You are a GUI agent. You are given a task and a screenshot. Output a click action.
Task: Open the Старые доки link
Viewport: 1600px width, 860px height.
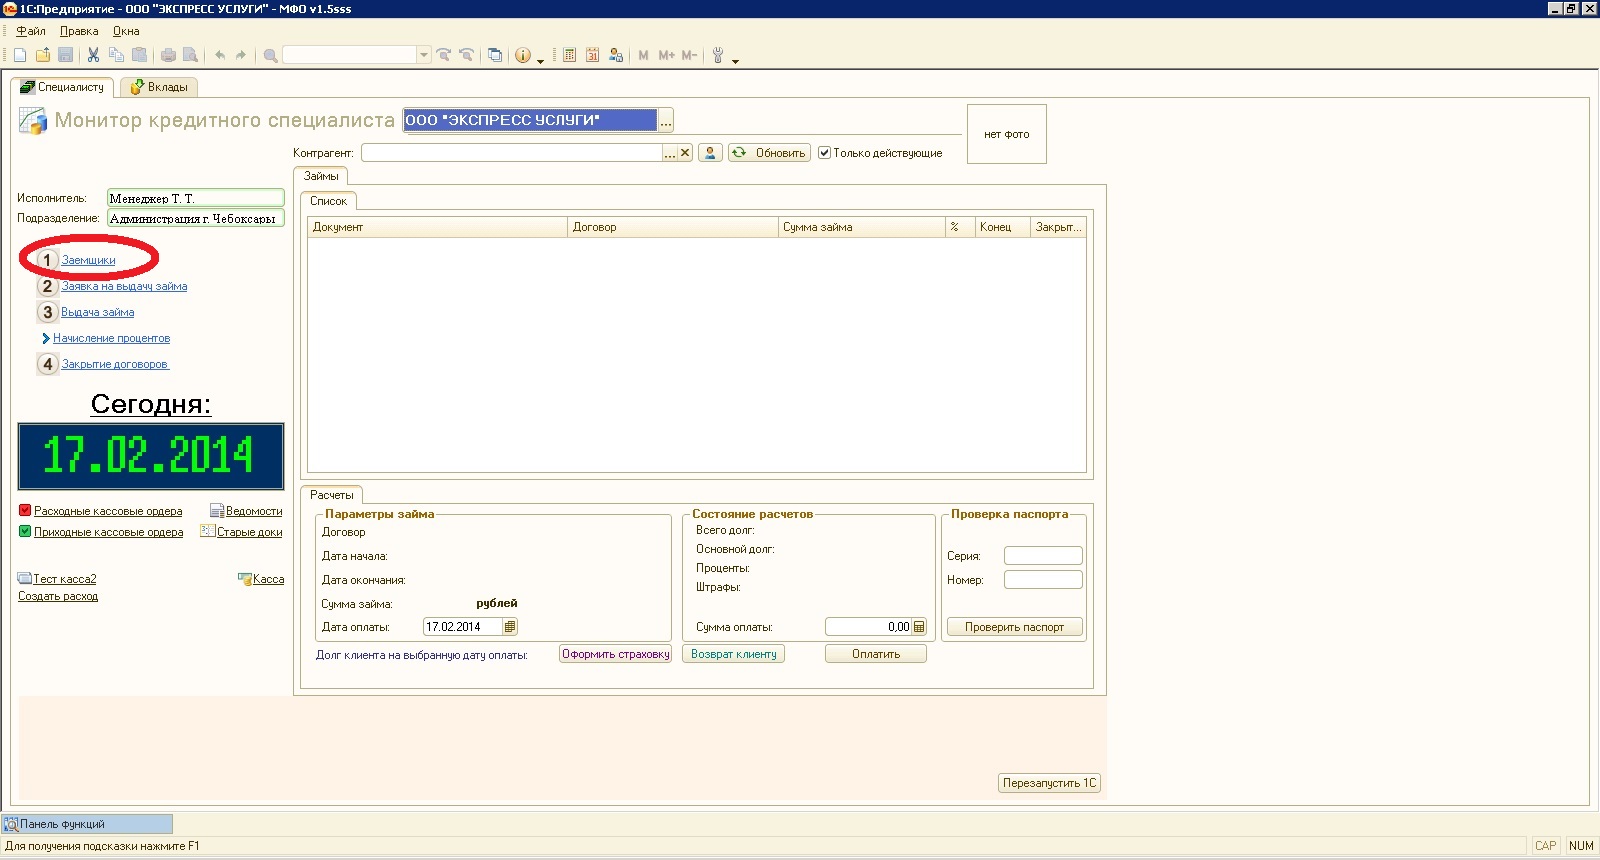click(x=250, y=532)
